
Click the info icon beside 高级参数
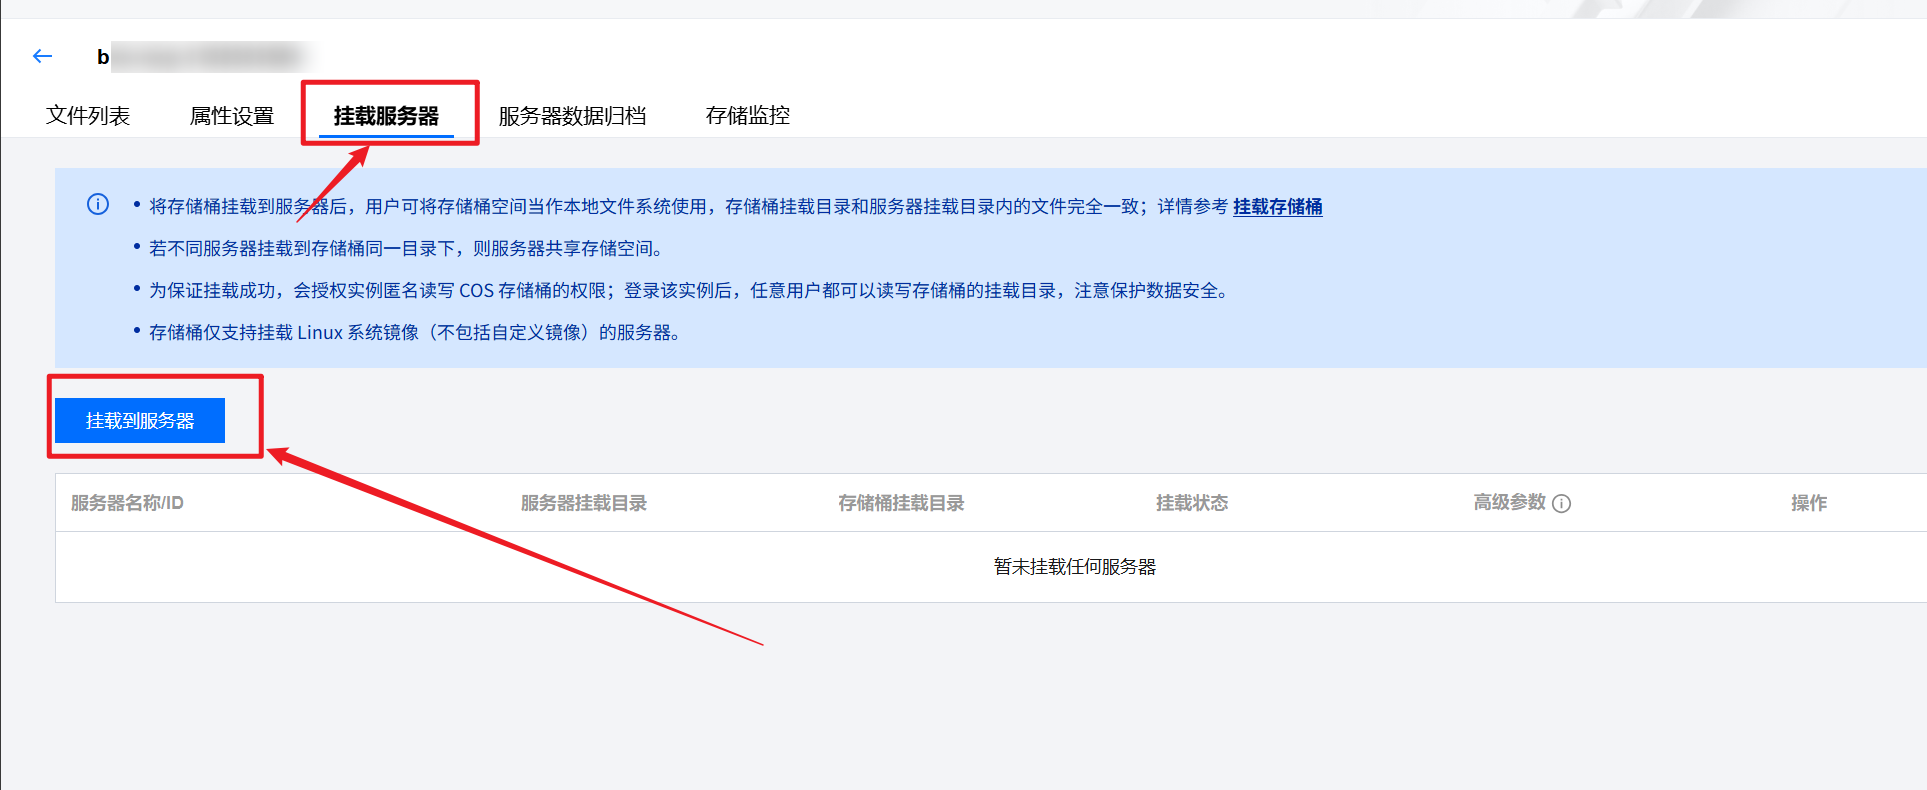[1561, 504]
